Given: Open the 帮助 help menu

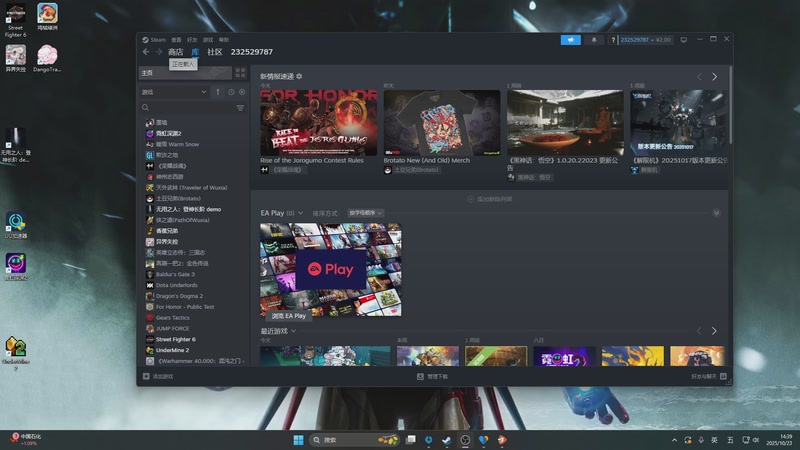Looking at the screenshot, I should [223, 40].
